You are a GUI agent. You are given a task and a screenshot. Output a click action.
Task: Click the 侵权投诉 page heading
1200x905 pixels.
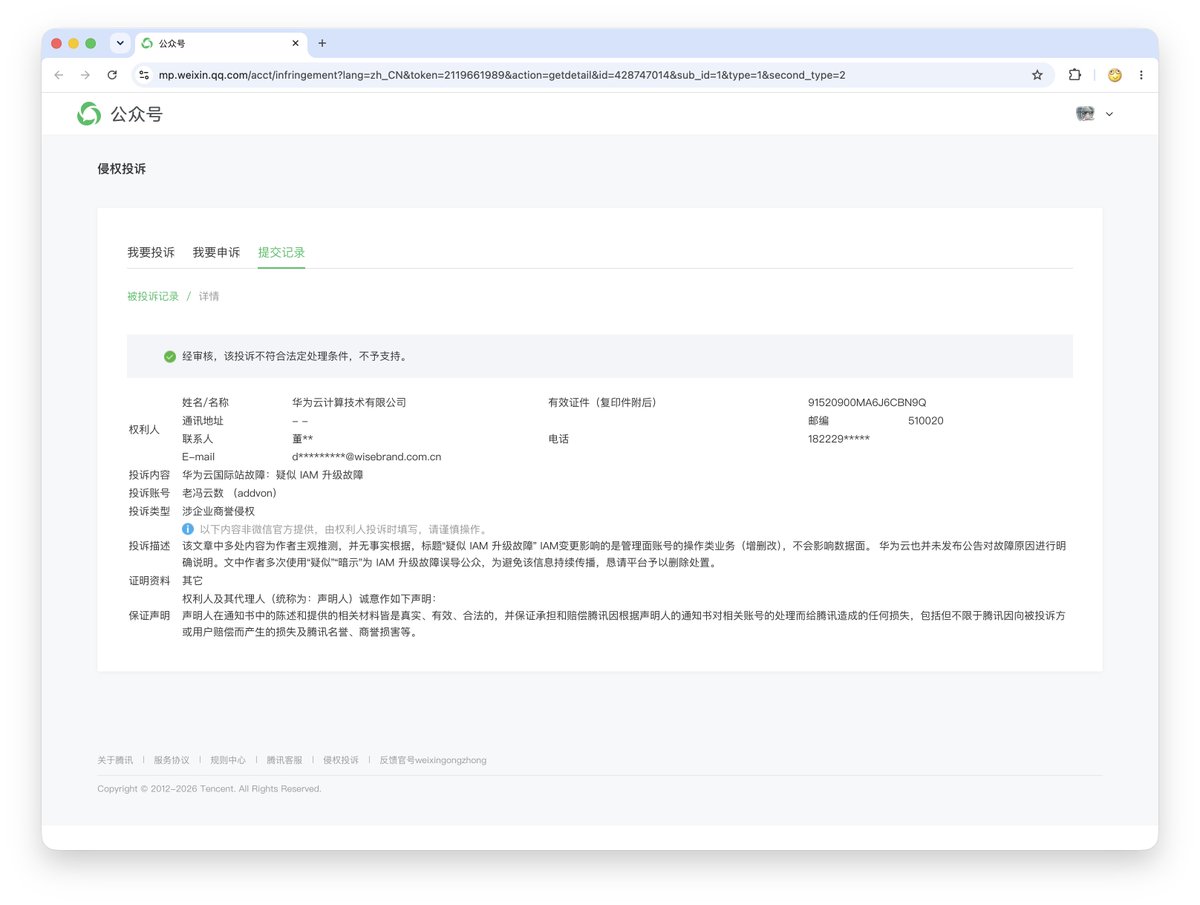[122, 169]
